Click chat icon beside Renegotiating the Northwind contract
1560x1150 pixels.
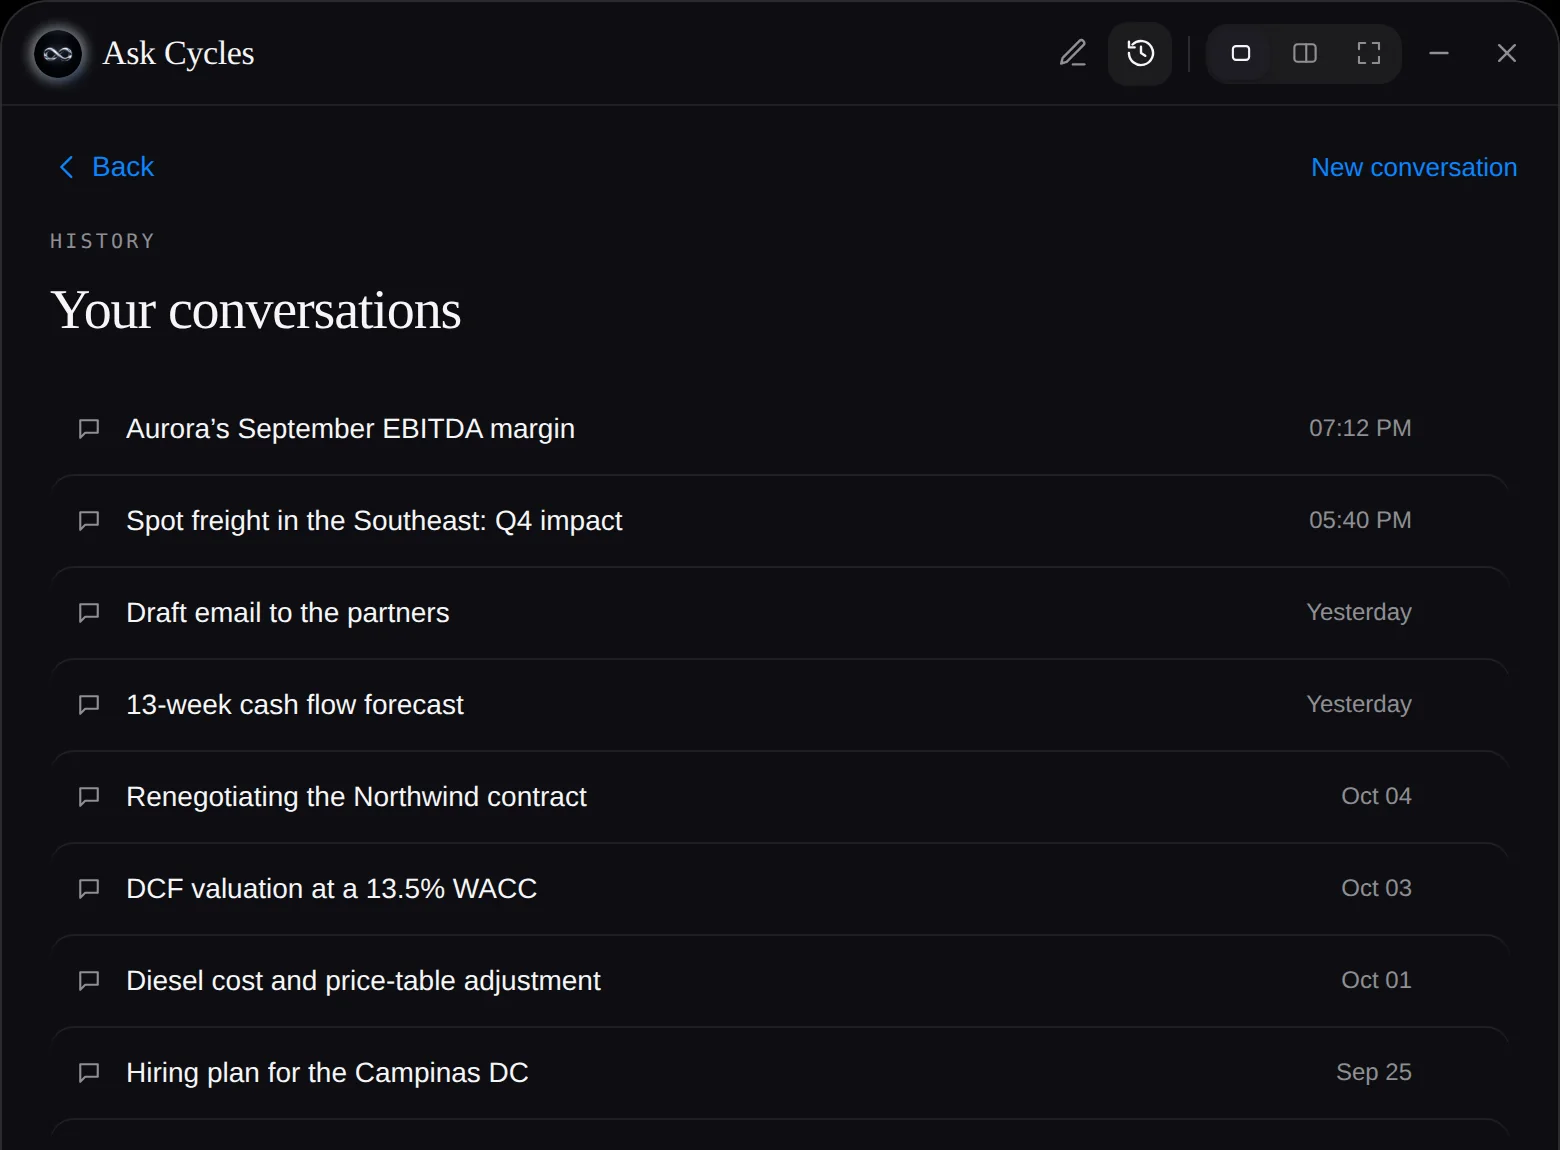[89, 797]
